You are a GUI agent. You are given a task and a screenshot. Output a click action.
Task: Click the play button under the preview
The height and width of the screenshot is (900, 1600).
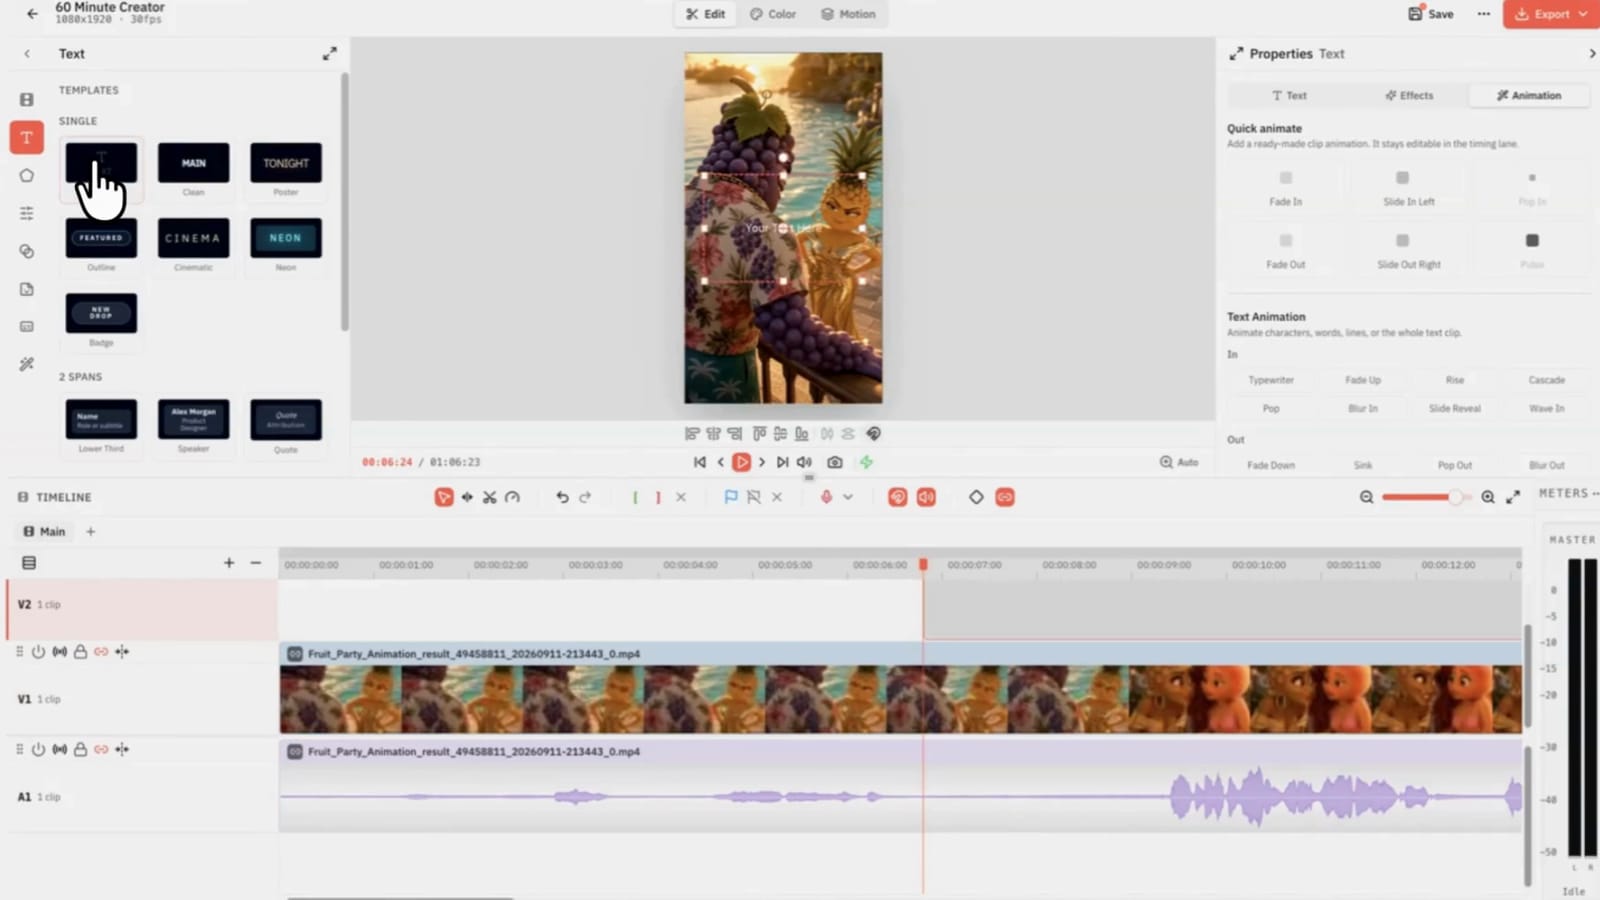point(741,462)
